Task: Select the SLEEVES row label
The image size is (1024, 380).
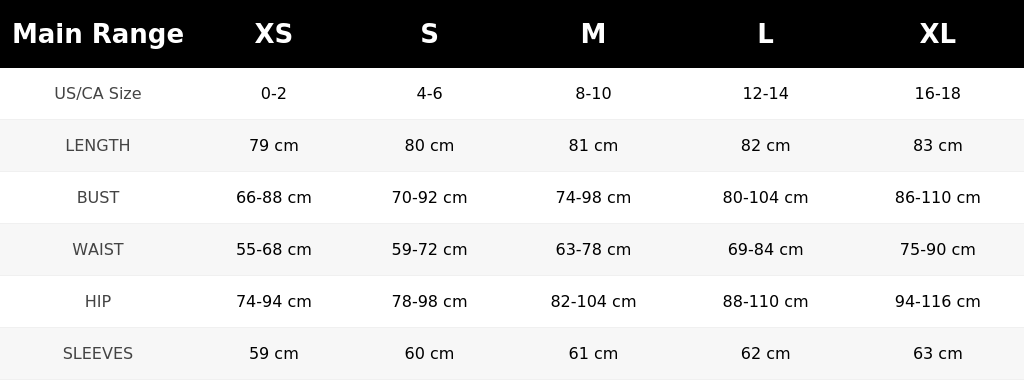Action: pos(98,353)
